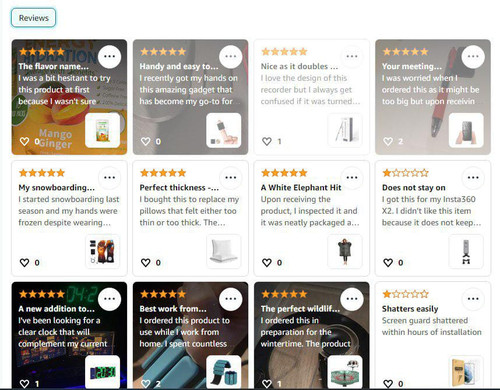Viewport: 500px width, 390px height.
Task: Open 'Does not stay on' review title
Action: (x=414, y=188)
